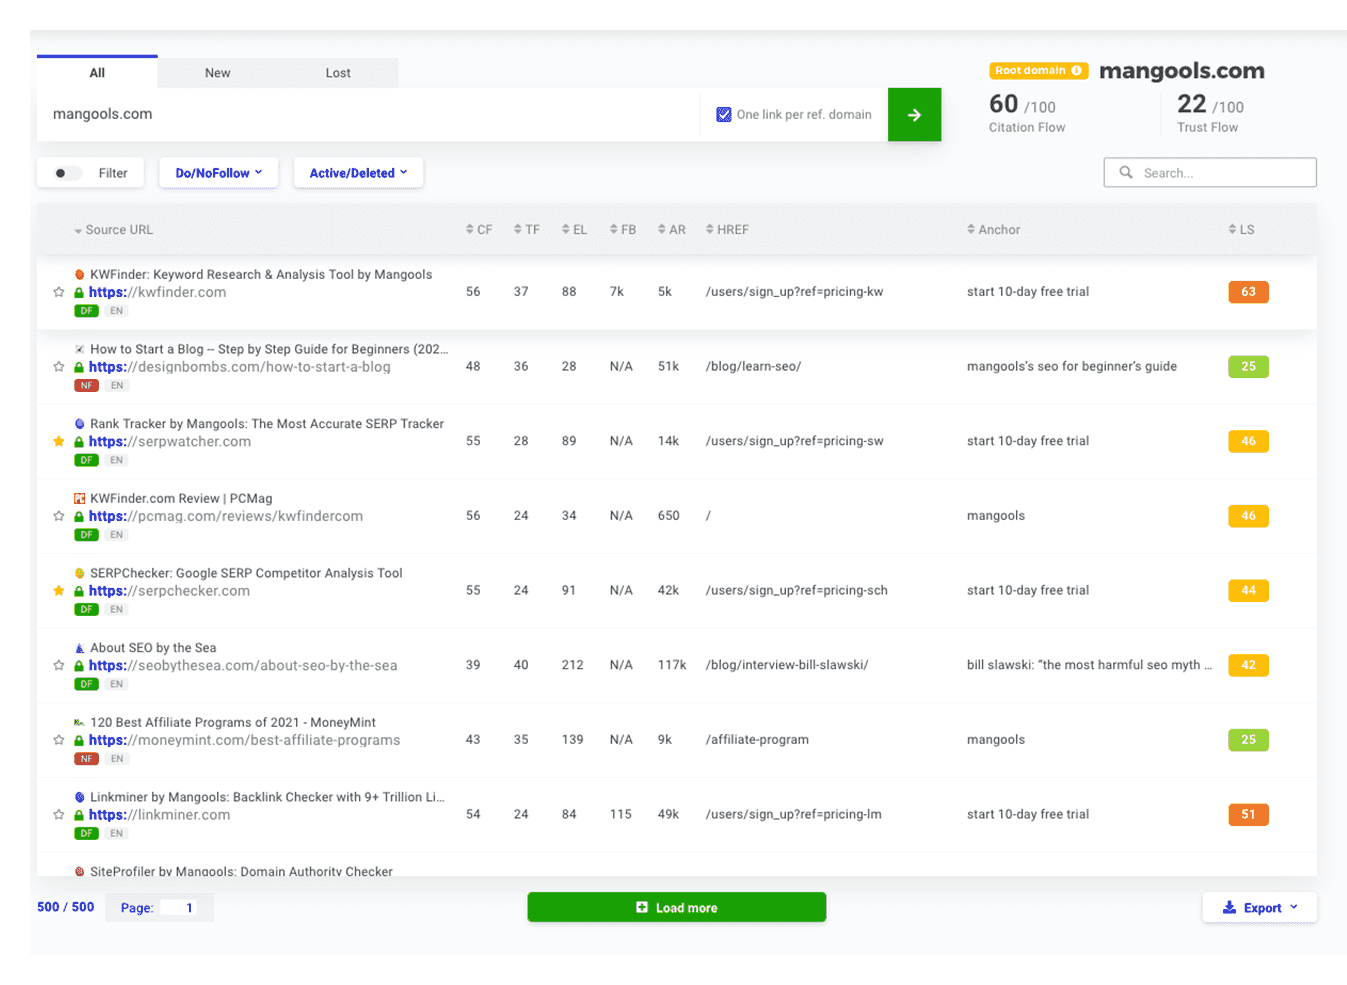The width and height of the screenshot is (1347, 985).
Task: Click the NF tag under moneymint.com
Action: click(87, 759)
